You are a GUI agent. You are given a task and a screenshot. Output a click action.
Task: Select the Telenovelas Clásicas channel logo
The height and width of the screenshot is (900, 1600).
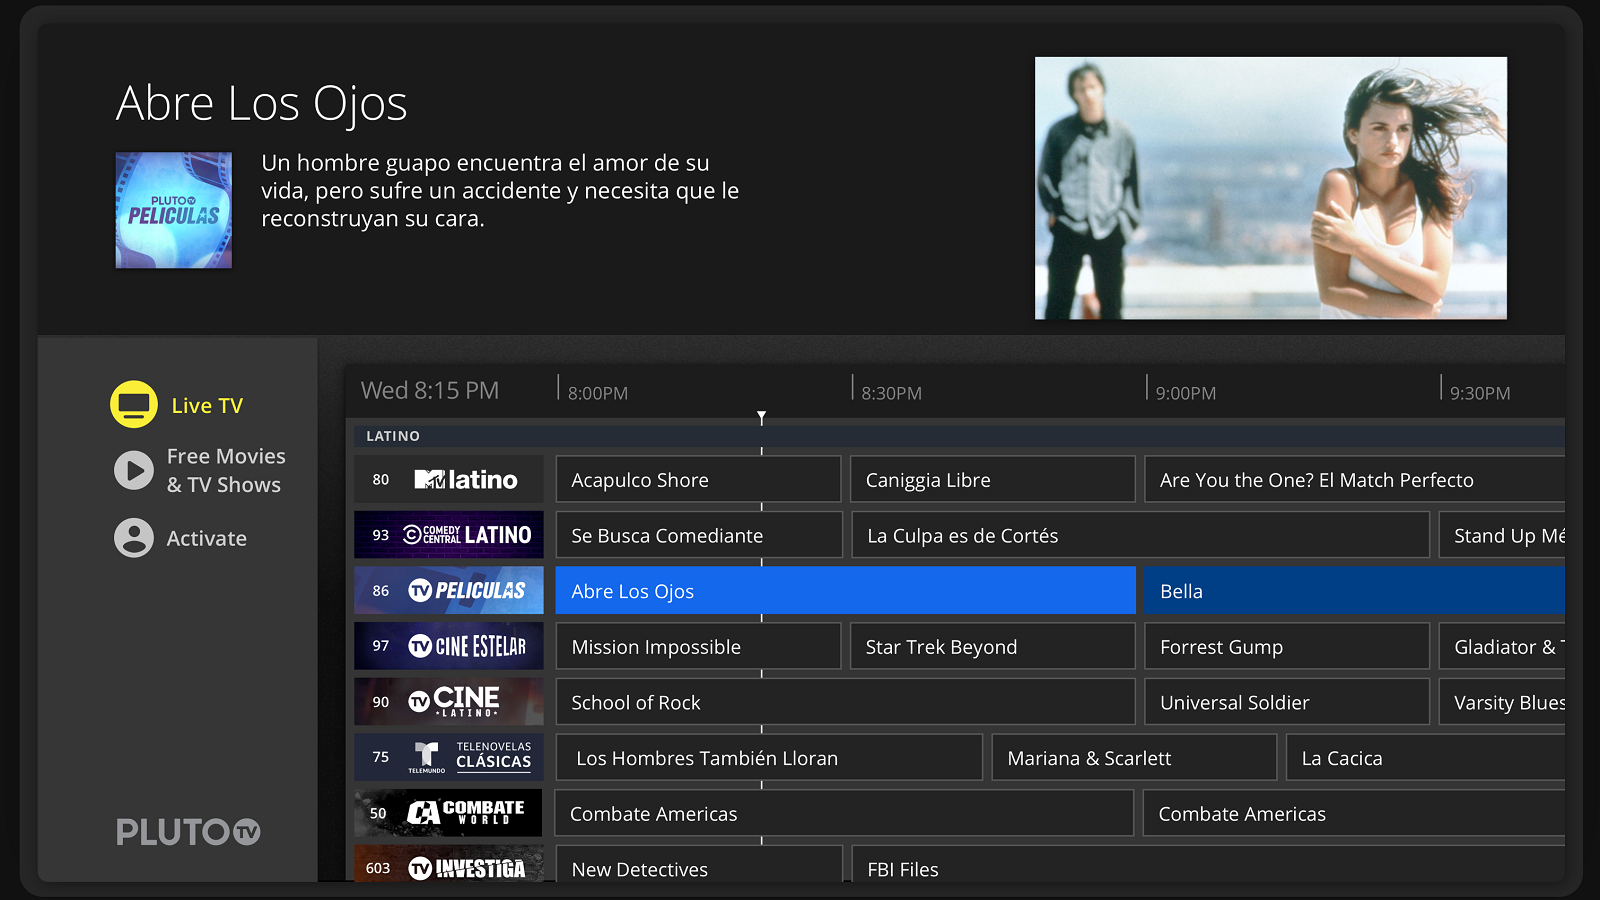pyautogui.click(x=470, y=757)
